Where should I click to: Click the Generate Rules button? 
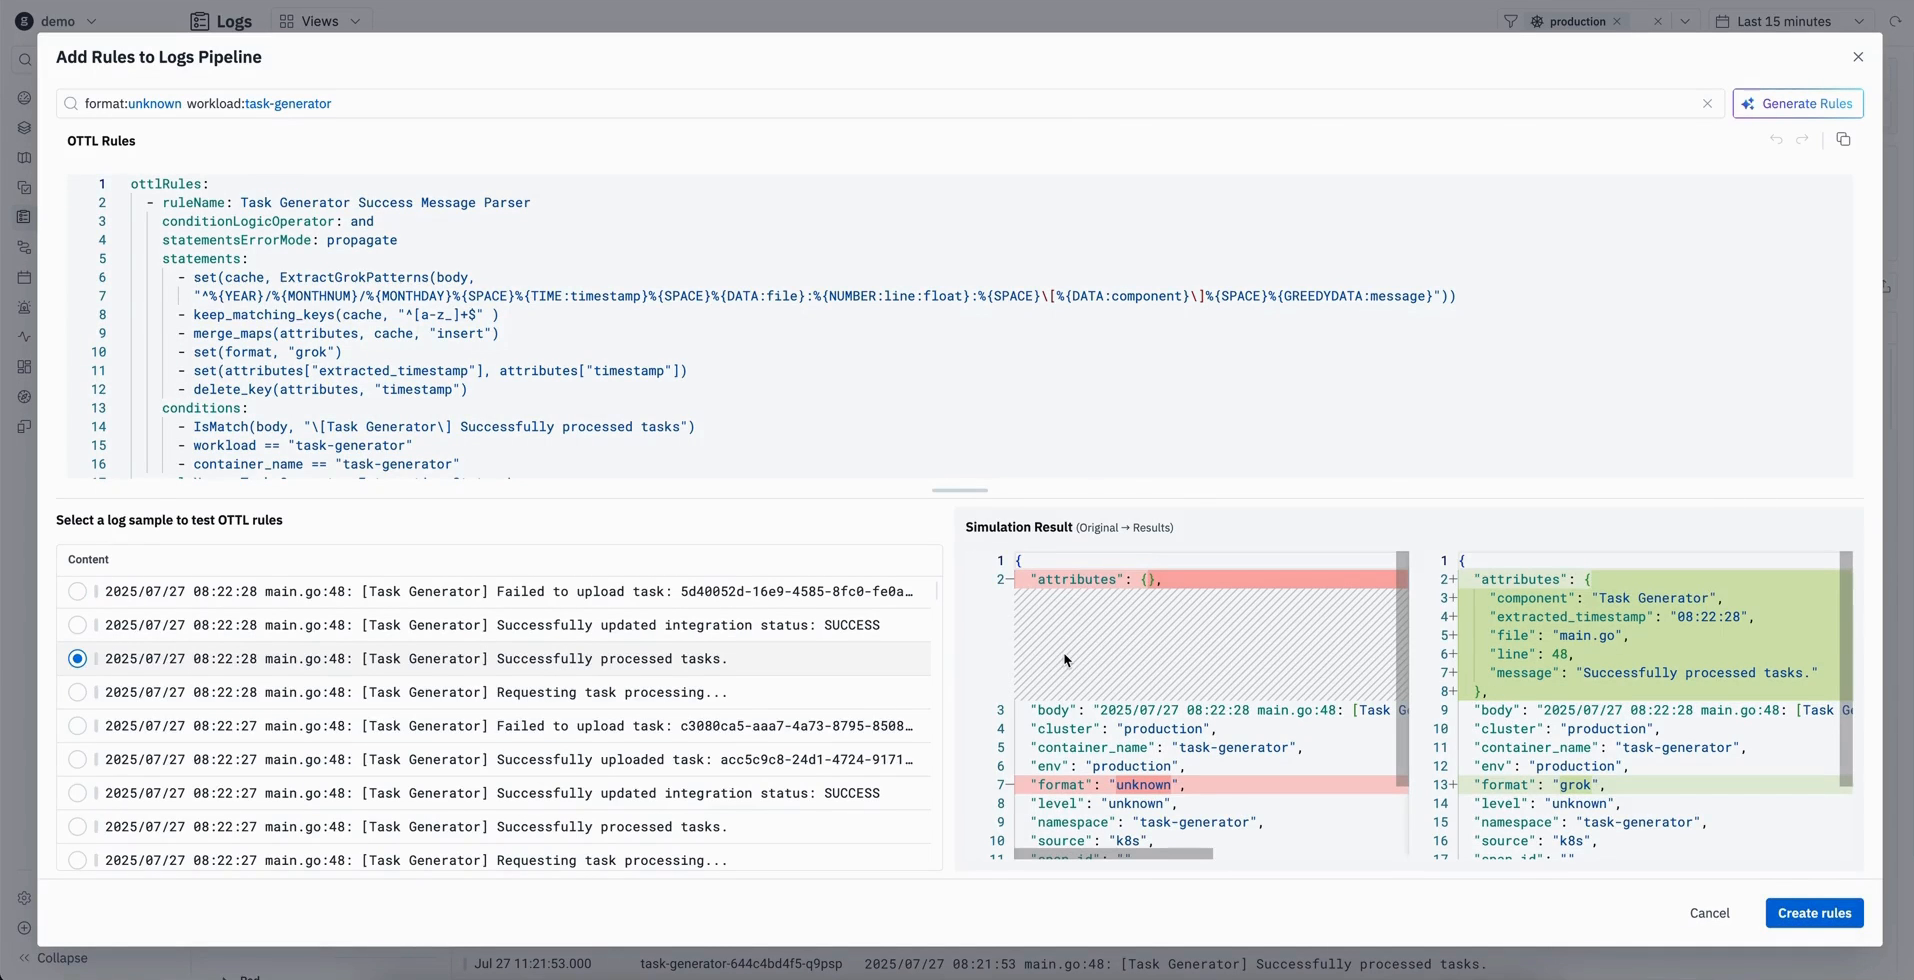(x=1797, y=103)
